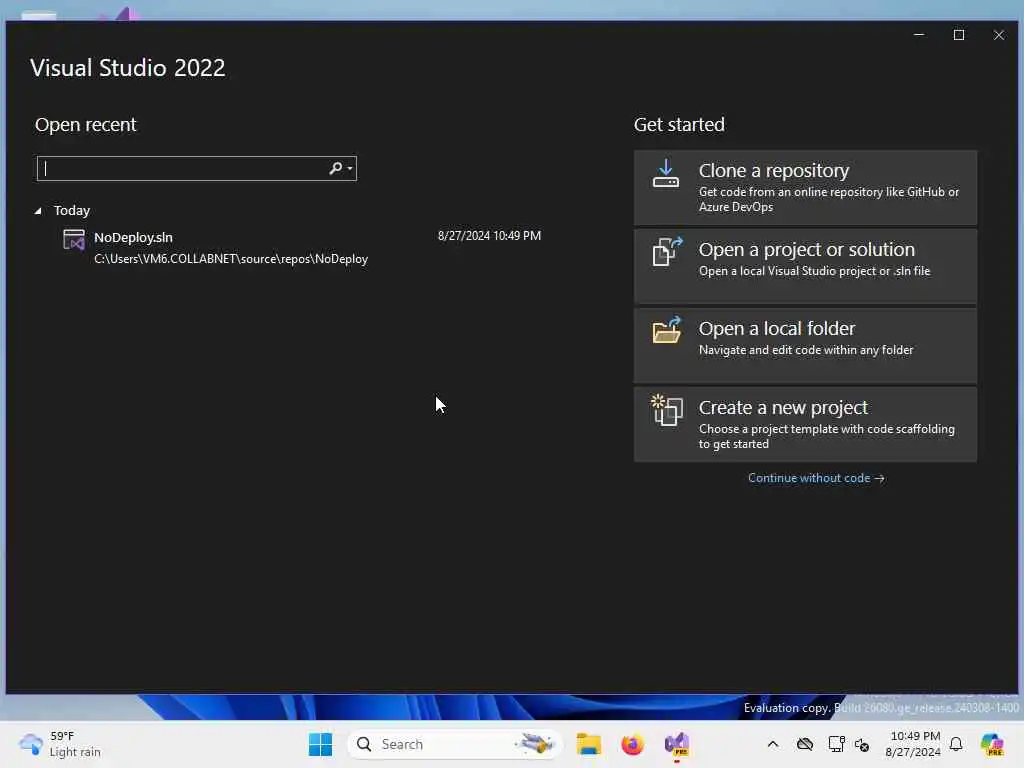Click the Visual Studio Preview taskbar icon

(677, 744)
